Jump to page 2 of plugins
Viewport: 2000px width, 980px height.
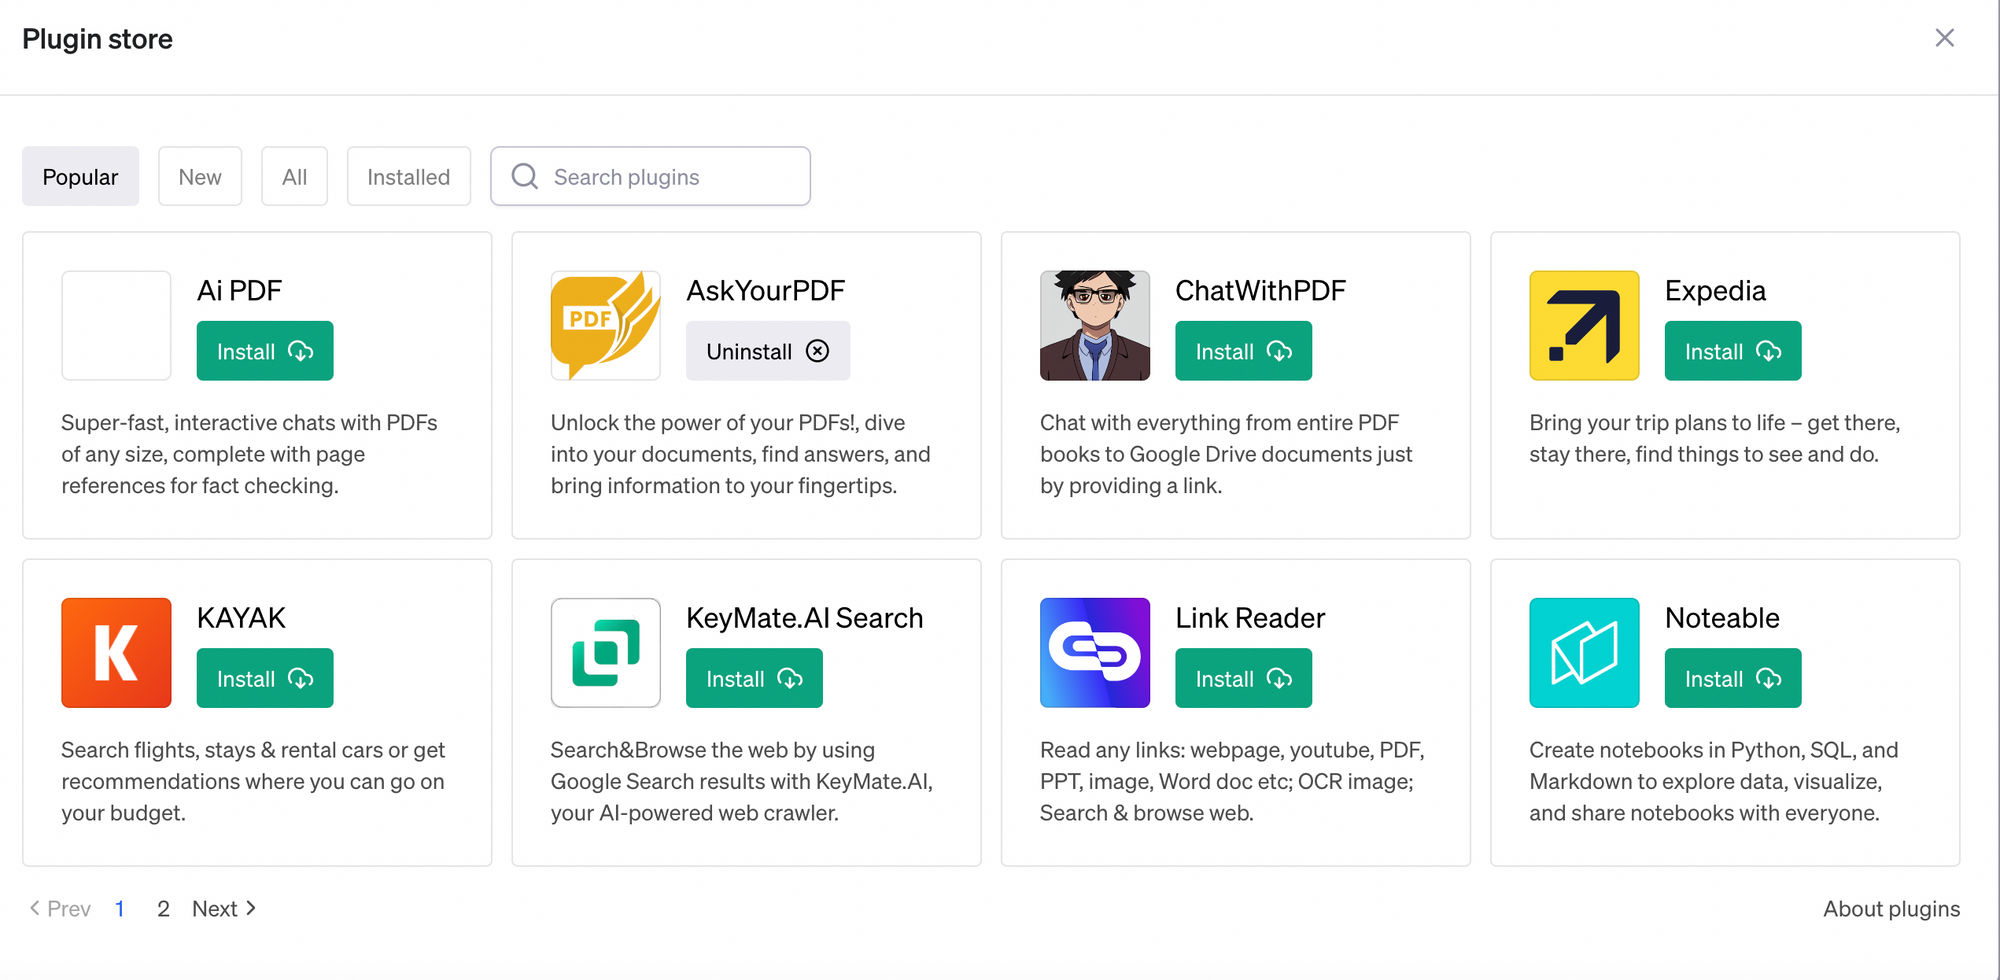point(163,908)
